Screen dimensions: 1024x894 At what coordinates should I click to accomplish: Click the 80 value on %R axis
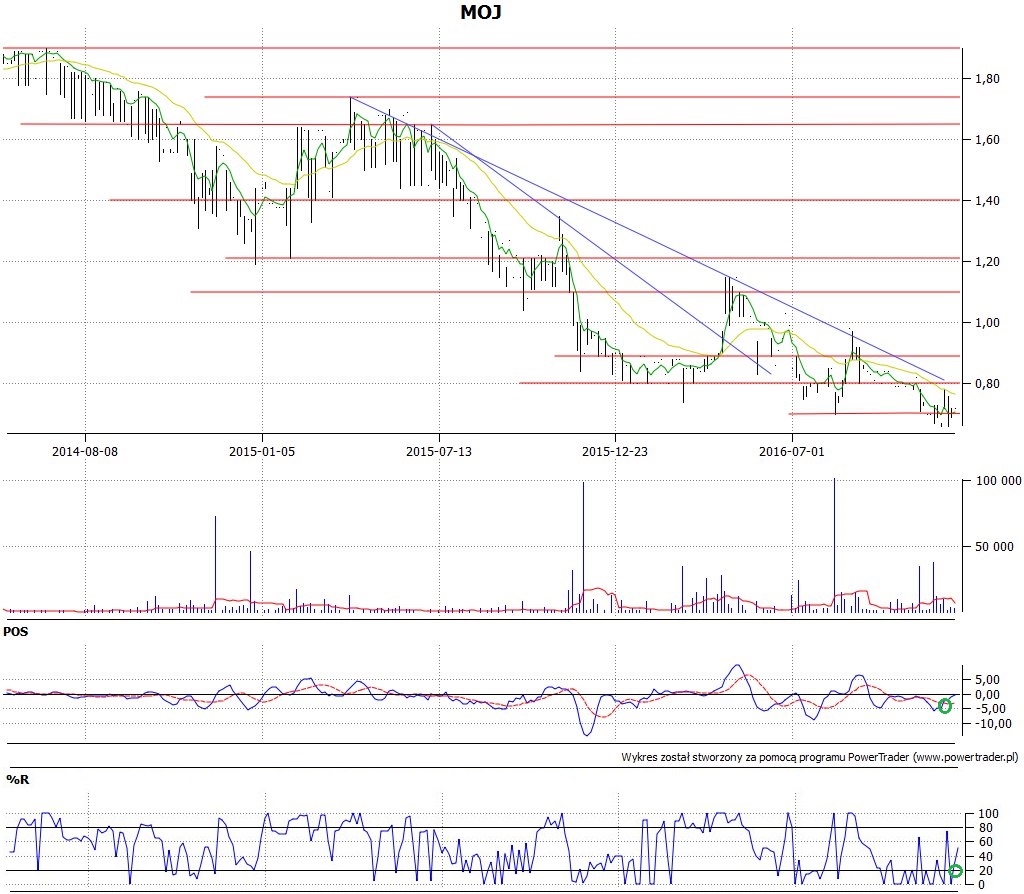click(986, 828)
